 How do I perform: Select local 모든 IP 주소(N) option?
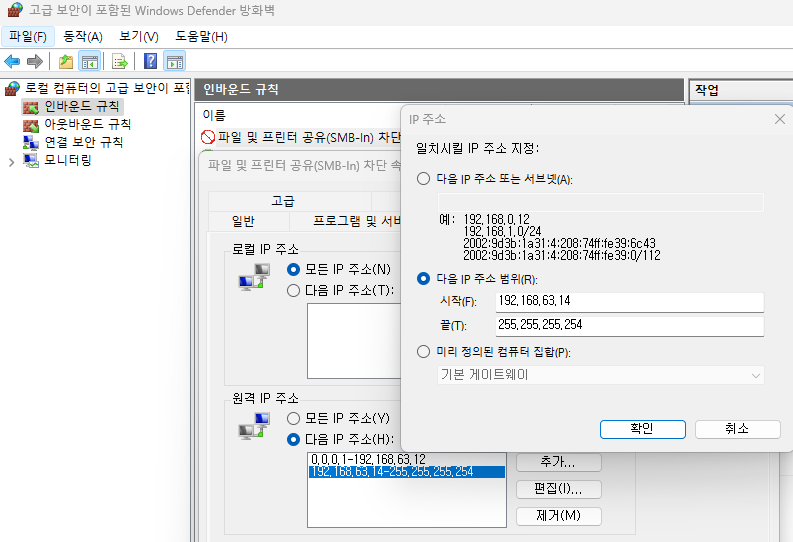[x=293, y=269]
